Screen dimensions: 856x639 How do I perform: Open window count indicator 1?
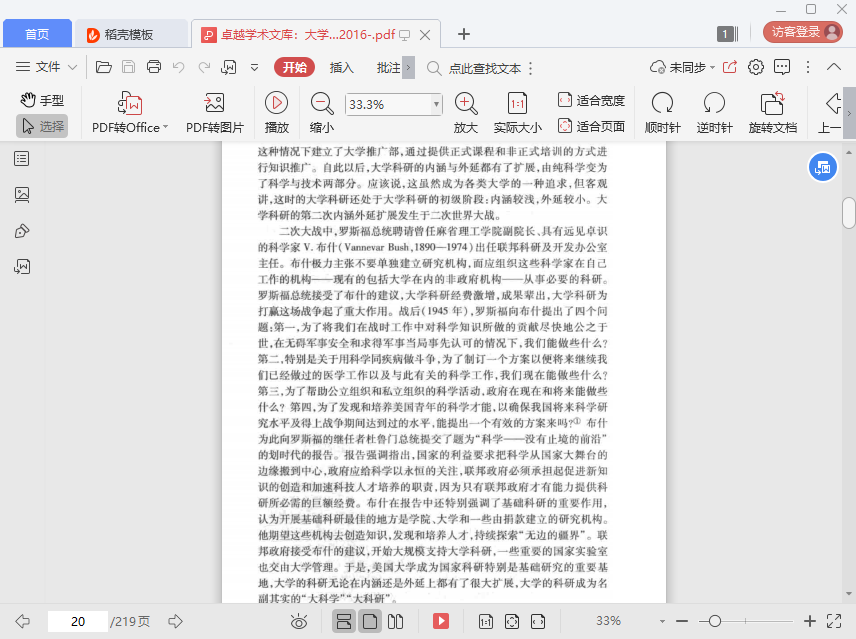click(x=727, y=34)
